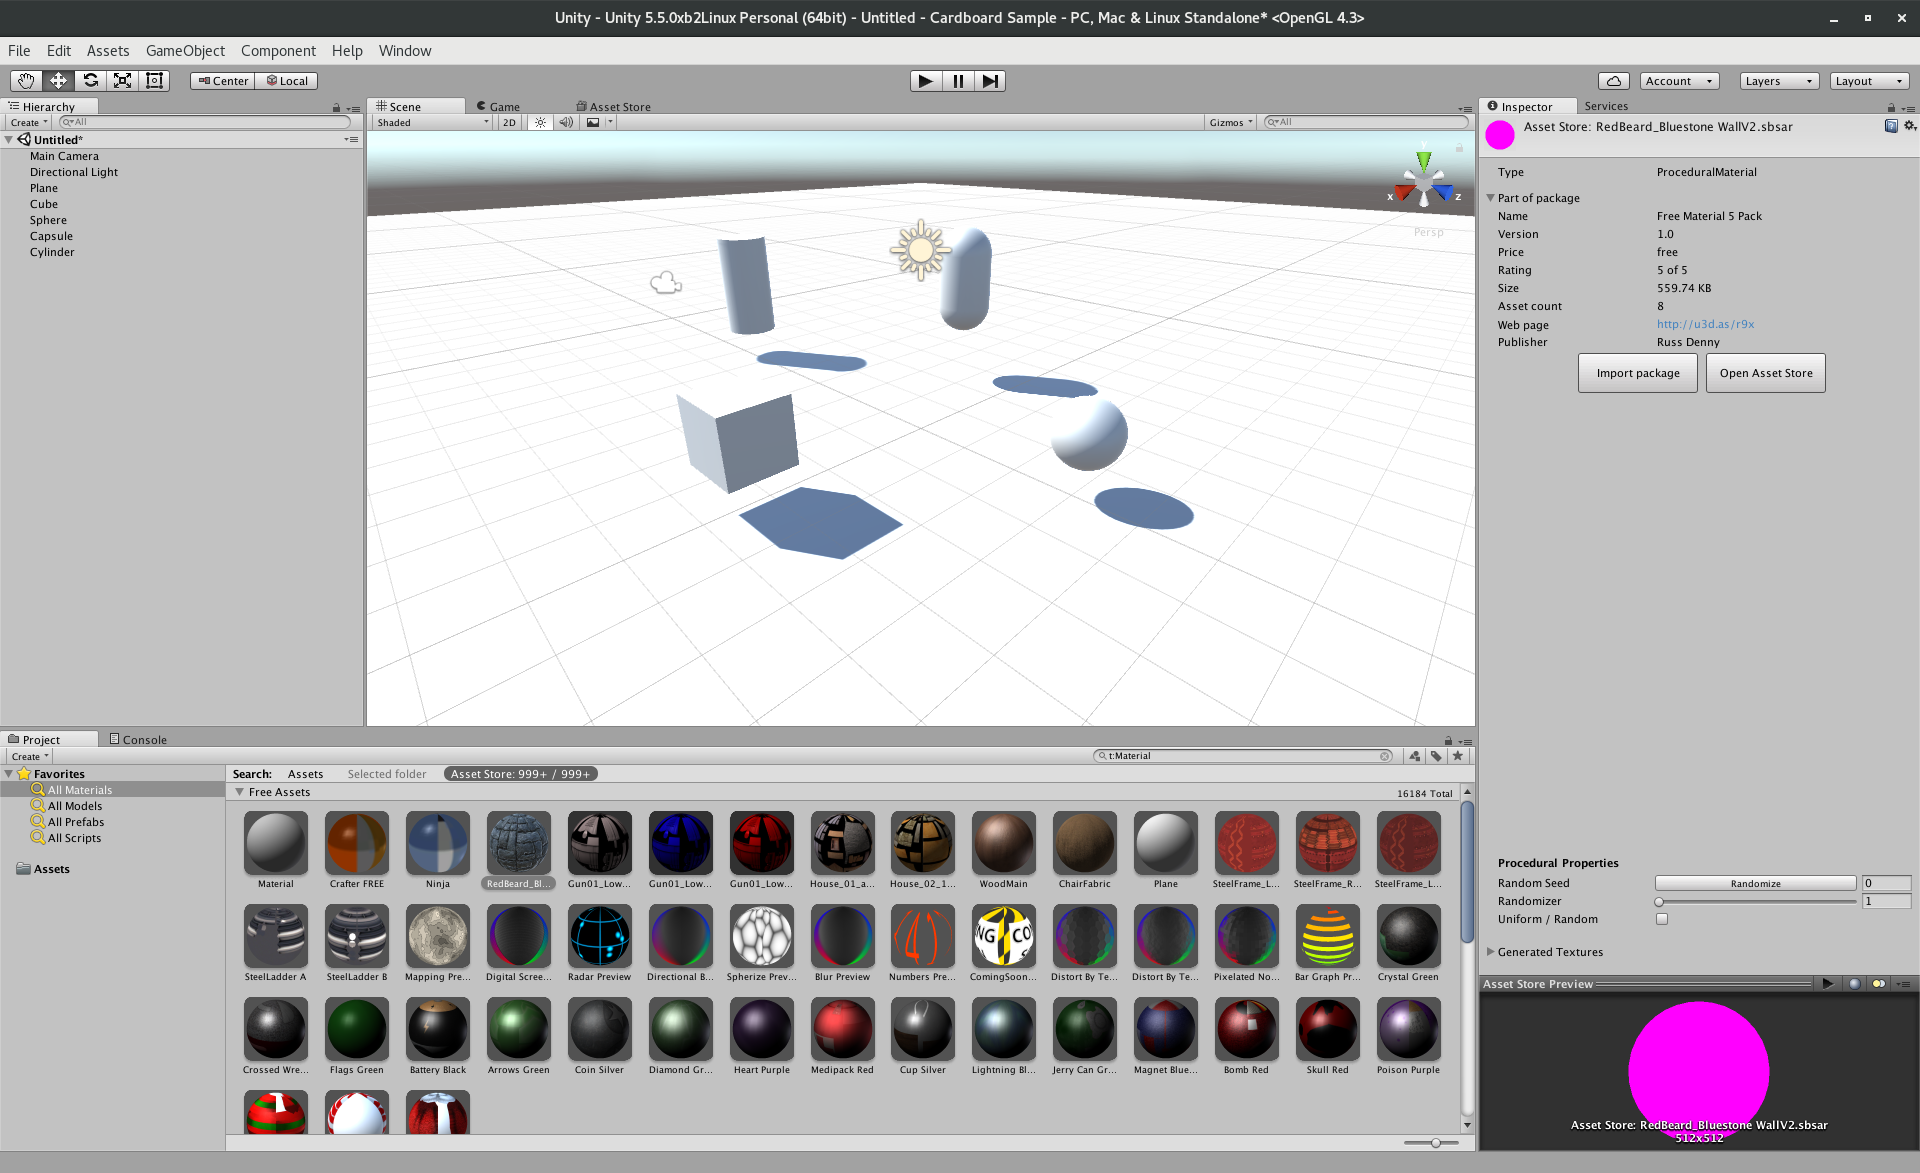1920x1173 pixels.
Task: Adjust the Randomizer slider
Action: (x=1659, y=902)
